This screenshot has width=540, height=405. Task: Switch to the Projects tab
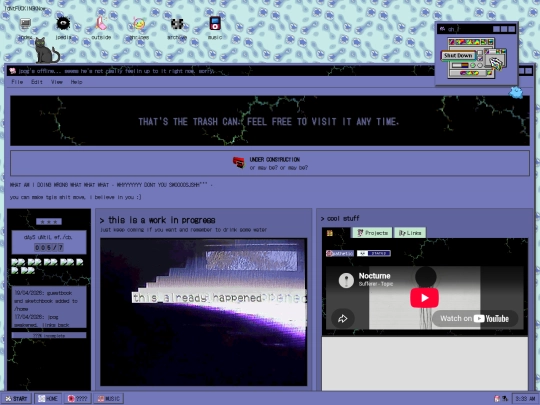(372, 233)
